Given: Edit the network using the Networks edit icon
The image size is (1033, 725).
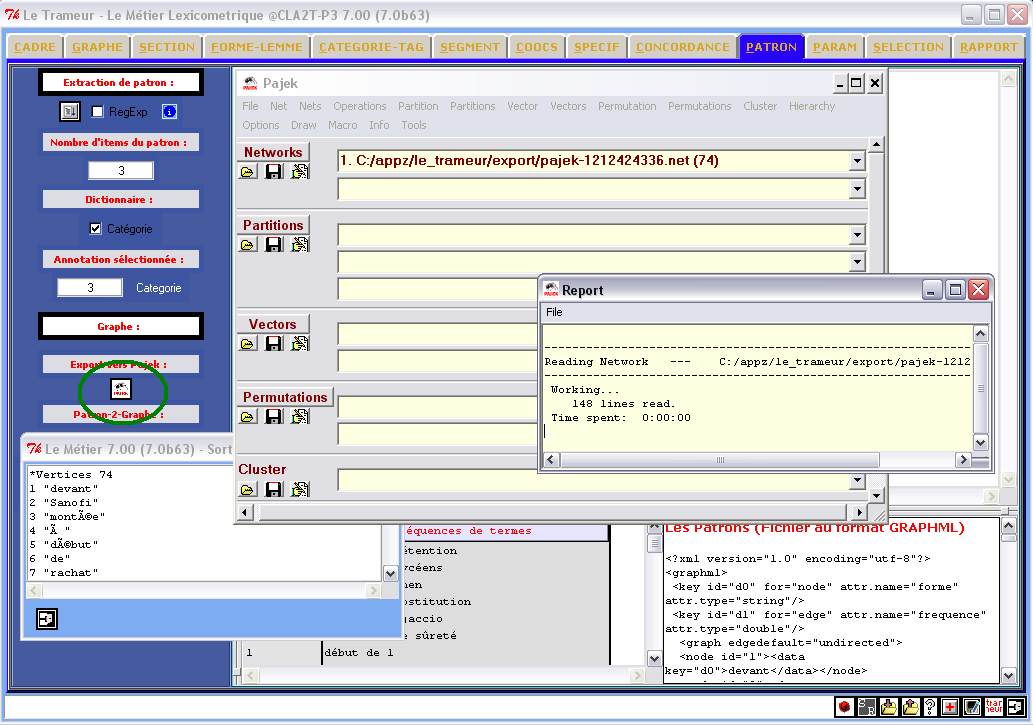Looking at the screenshot, I should click(x=300, y=172).
